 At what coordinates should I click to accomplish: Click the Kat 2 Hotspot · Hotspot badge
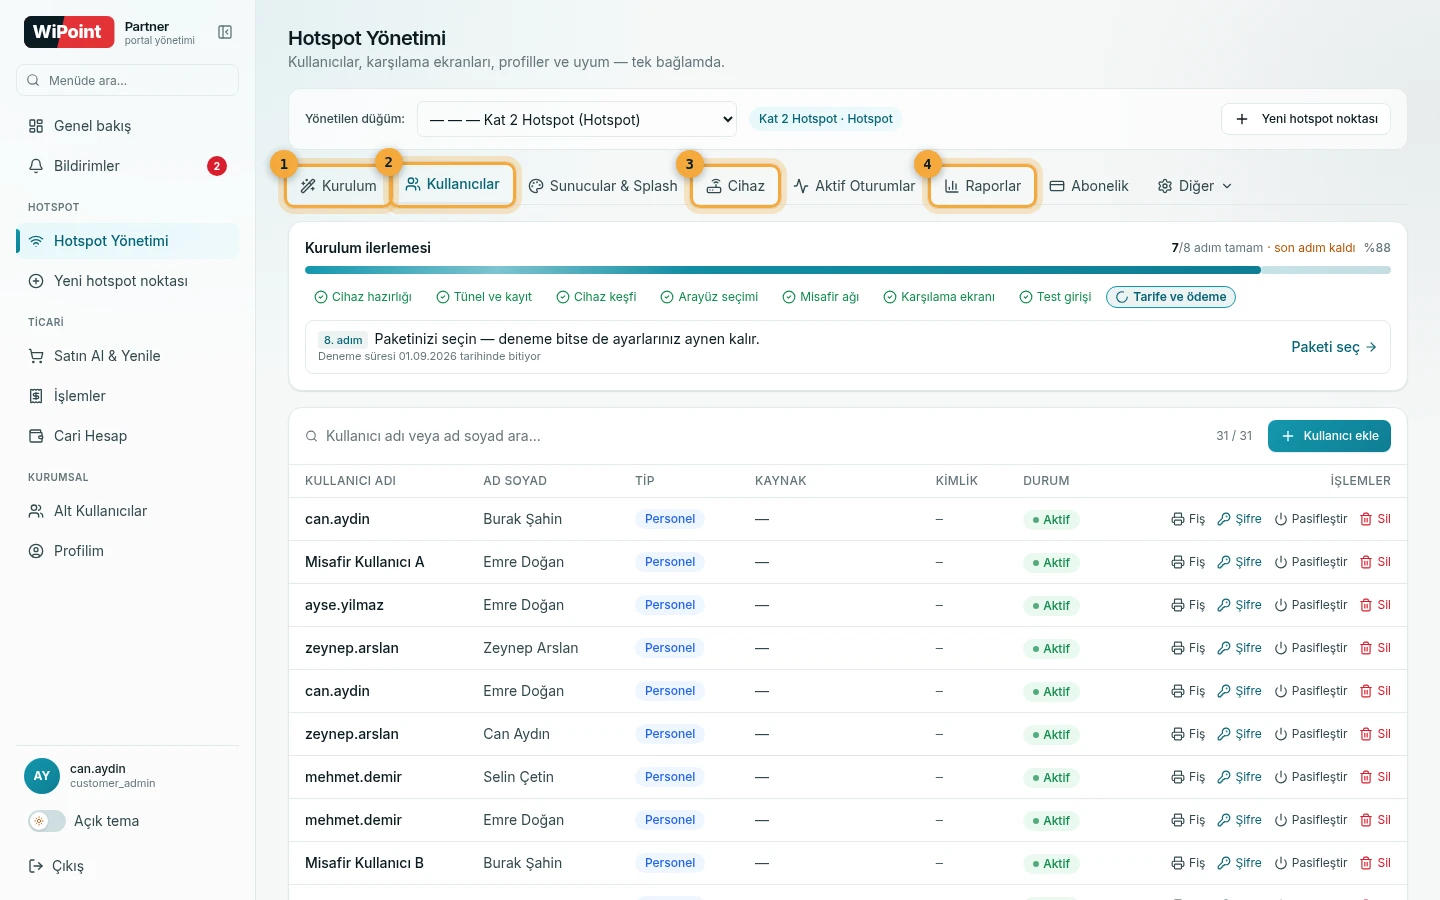coord(825,119)
